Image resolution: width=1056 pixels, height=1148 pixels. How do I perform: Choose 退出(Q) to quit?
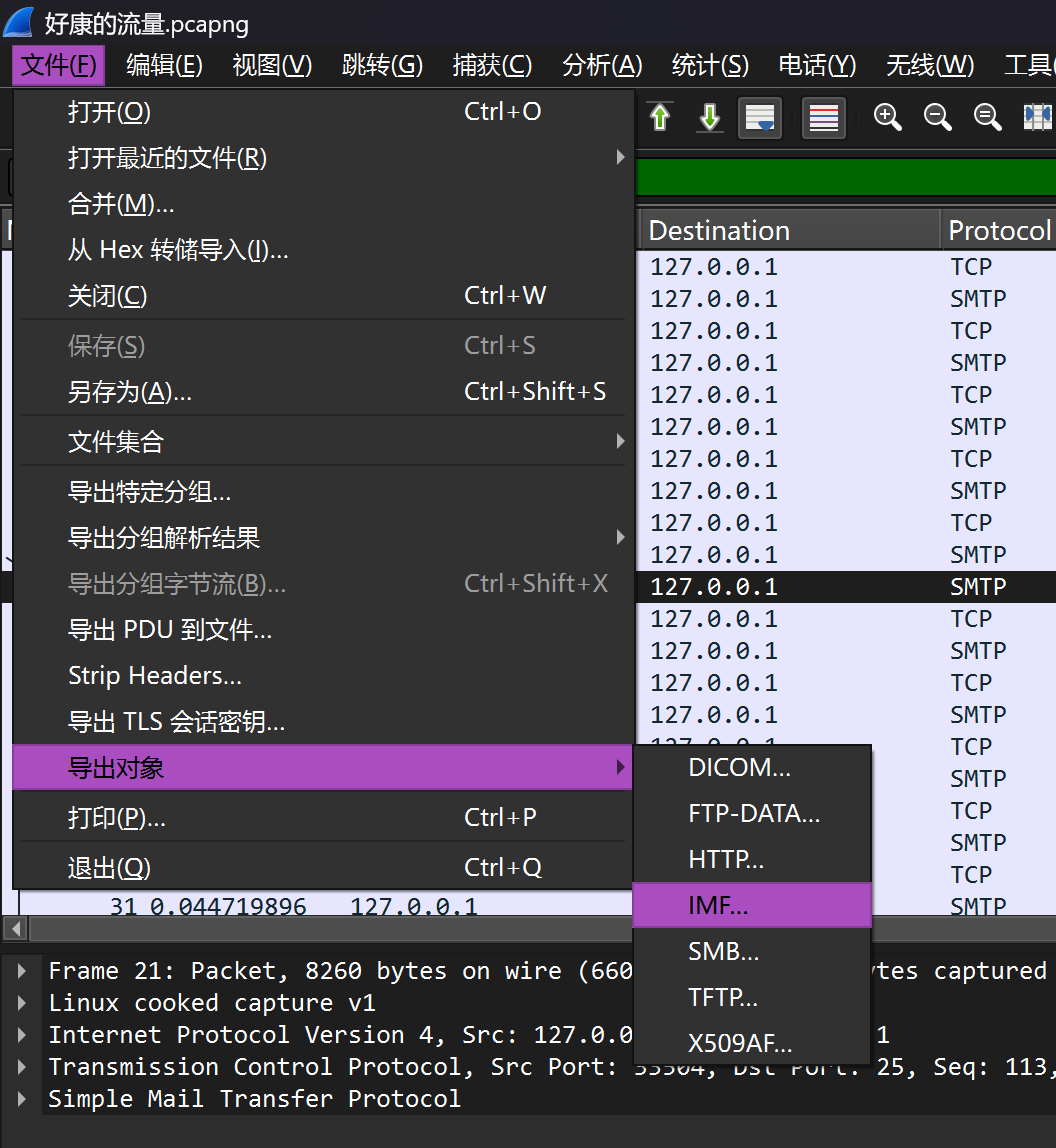(323, 868)
